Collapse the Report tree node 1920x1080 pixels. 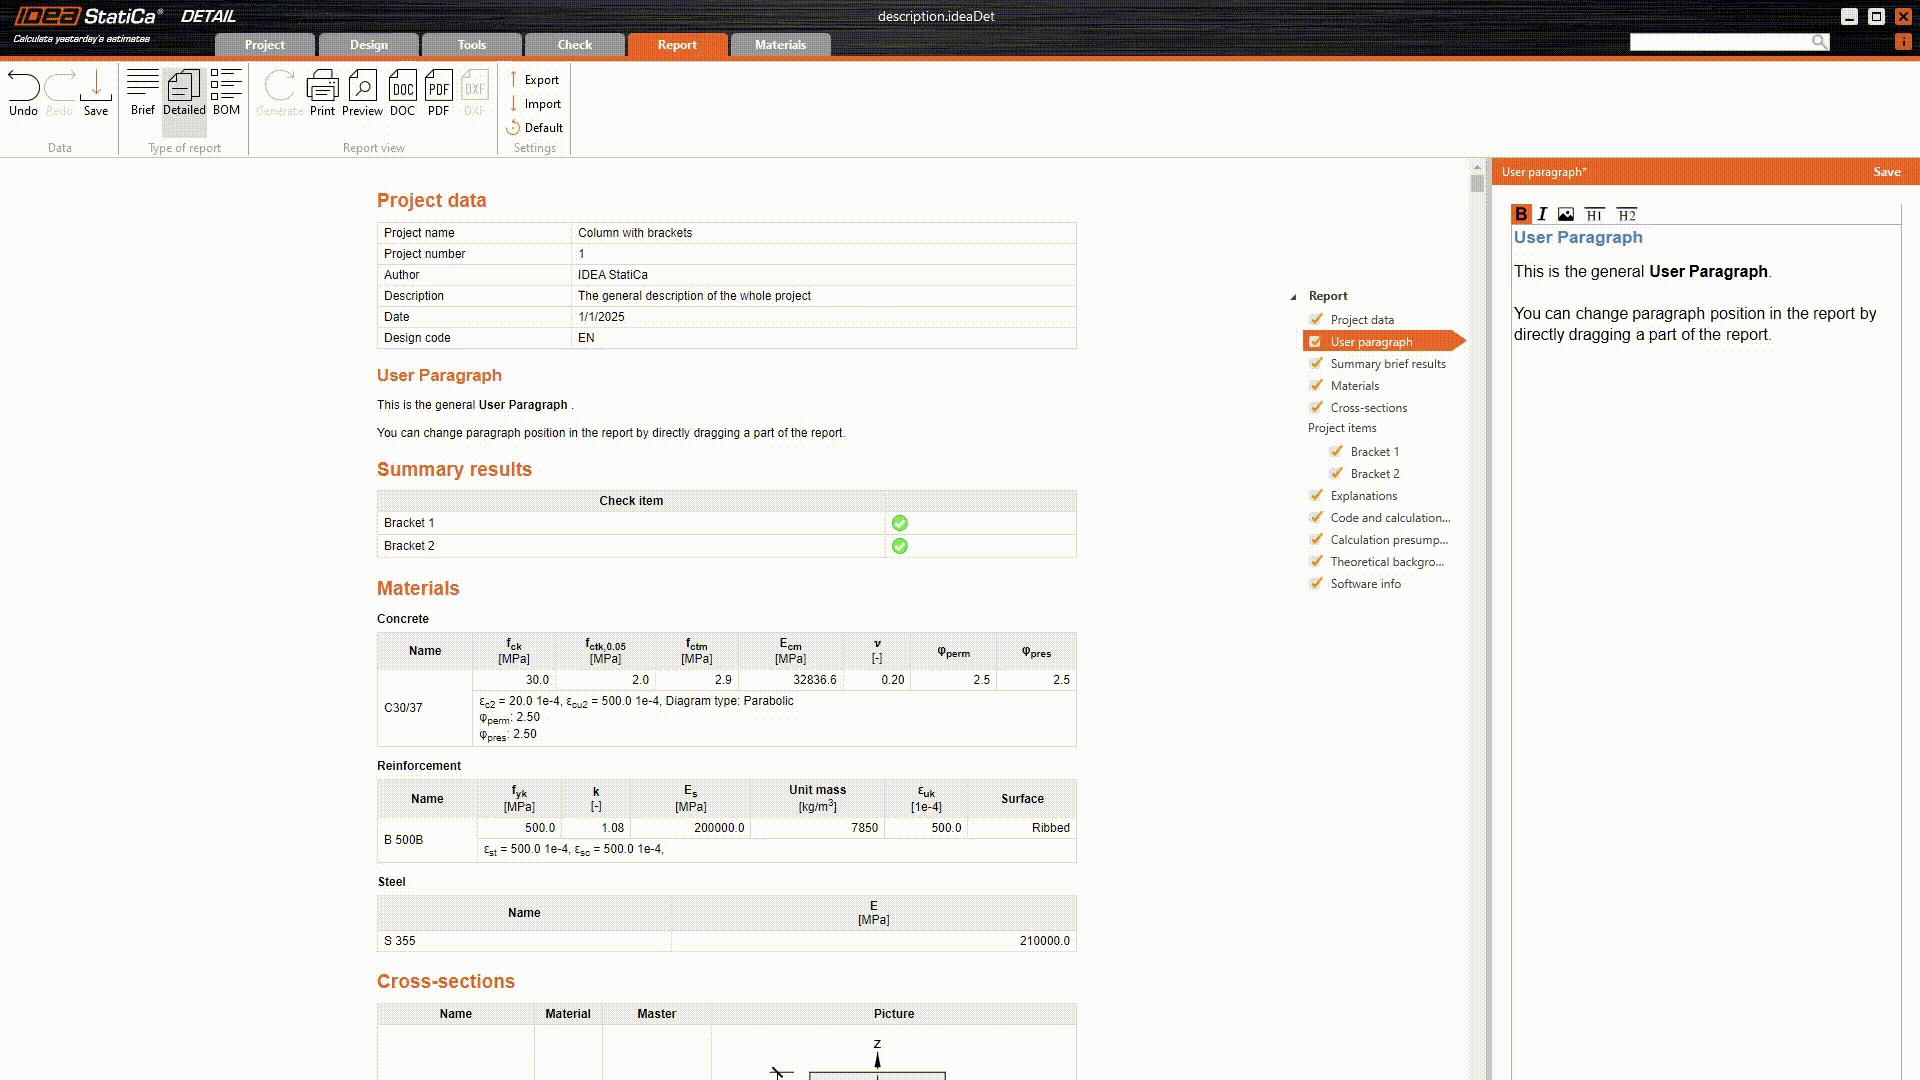(1293, 296)
